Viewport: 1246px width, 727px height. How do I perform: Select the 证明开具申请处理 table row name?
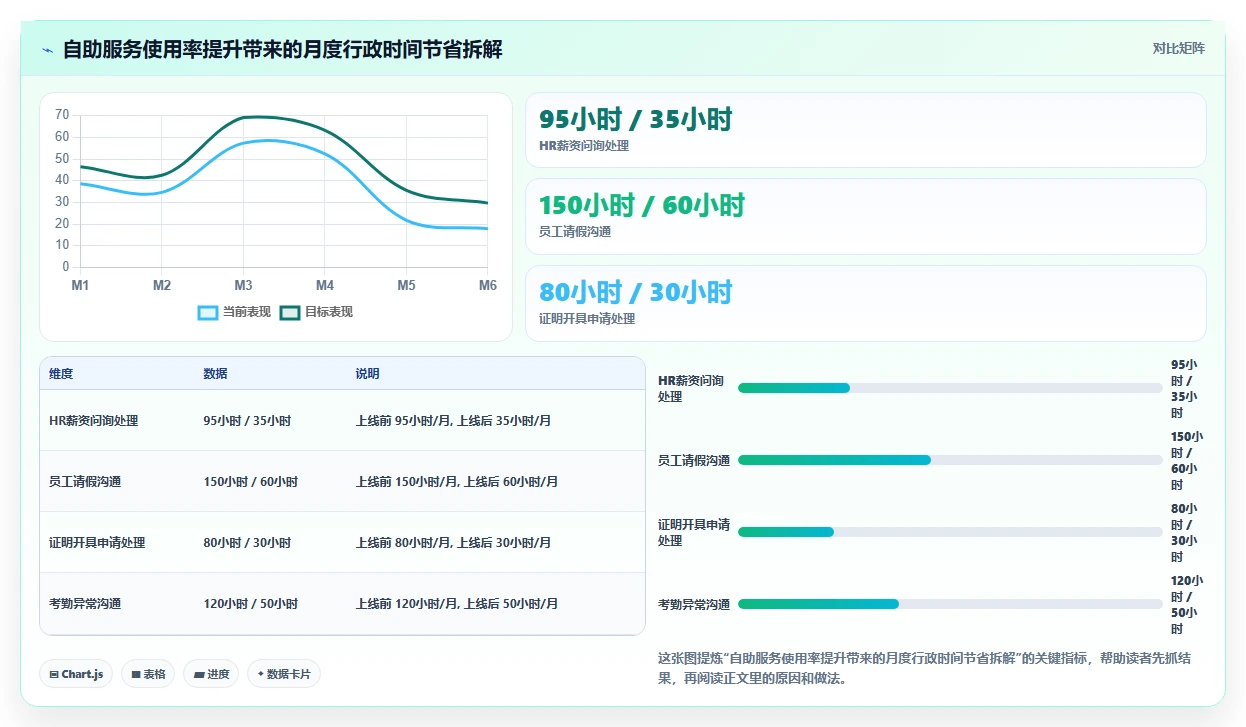[97, 543]
